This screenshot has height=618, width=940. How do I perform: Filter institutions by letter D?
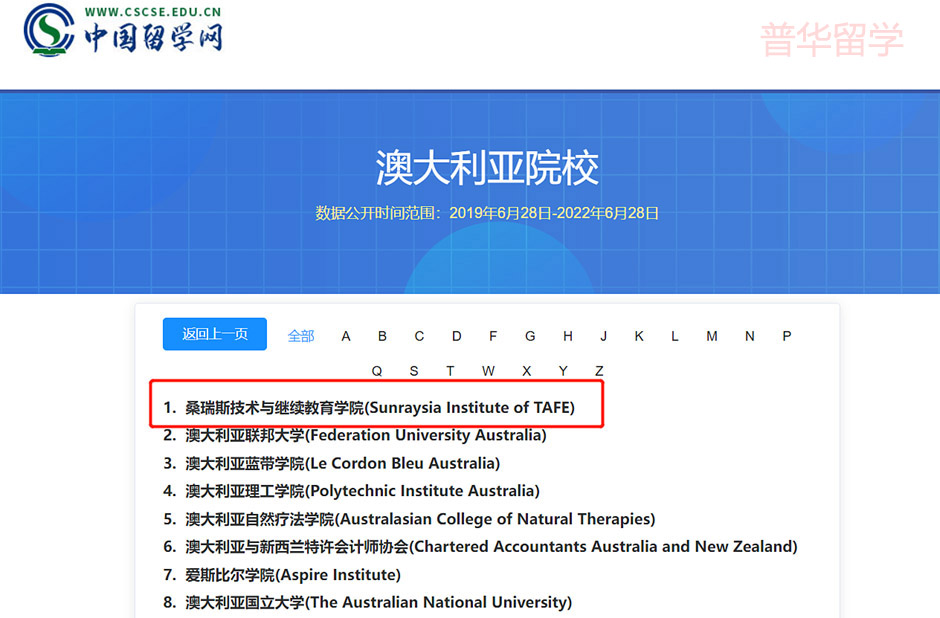[457, 336]
